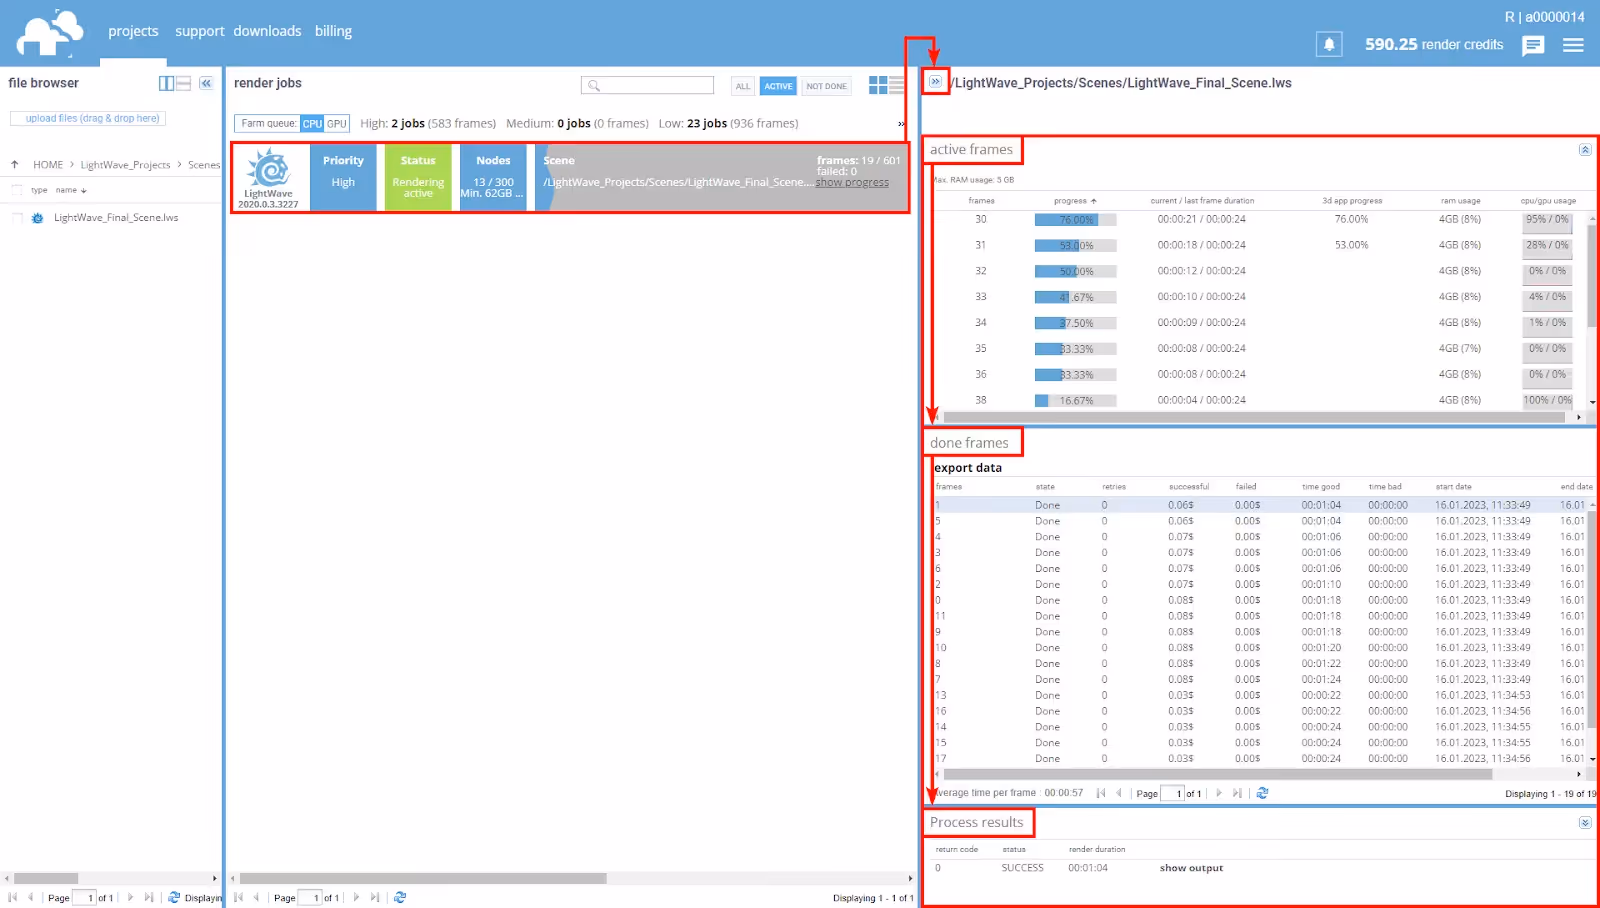
Task: Click the render jobs horizontal scrollbar
Action: coord(423,879)
